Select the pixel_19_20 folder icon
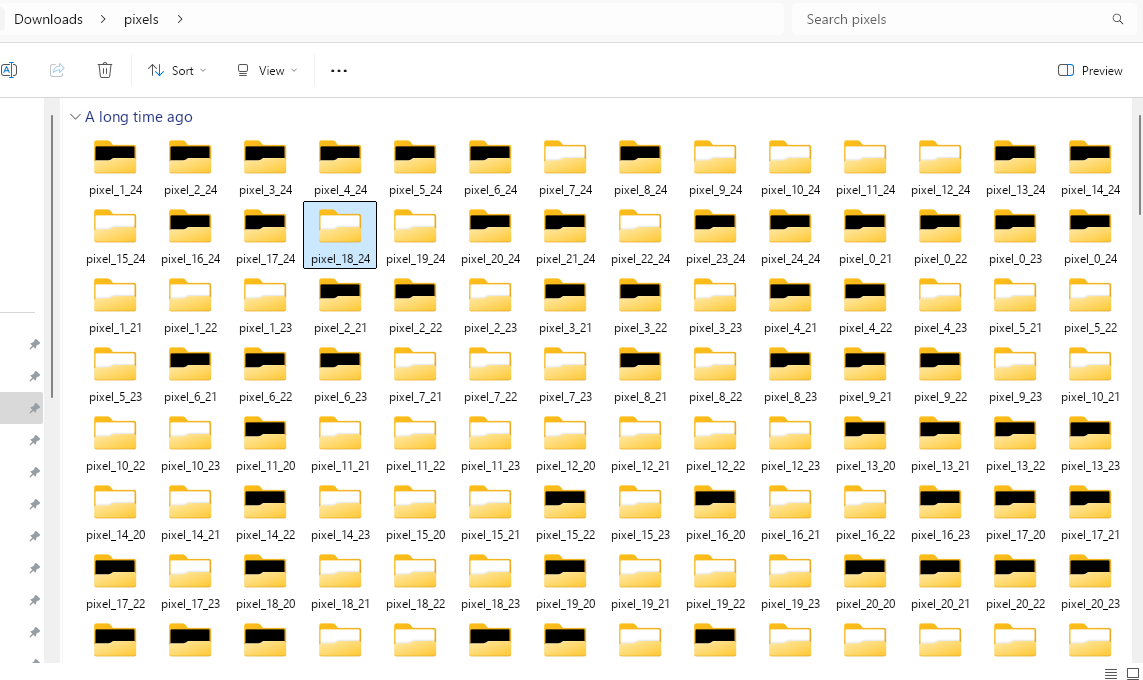 pyautogui.click(x=565, y=571)
